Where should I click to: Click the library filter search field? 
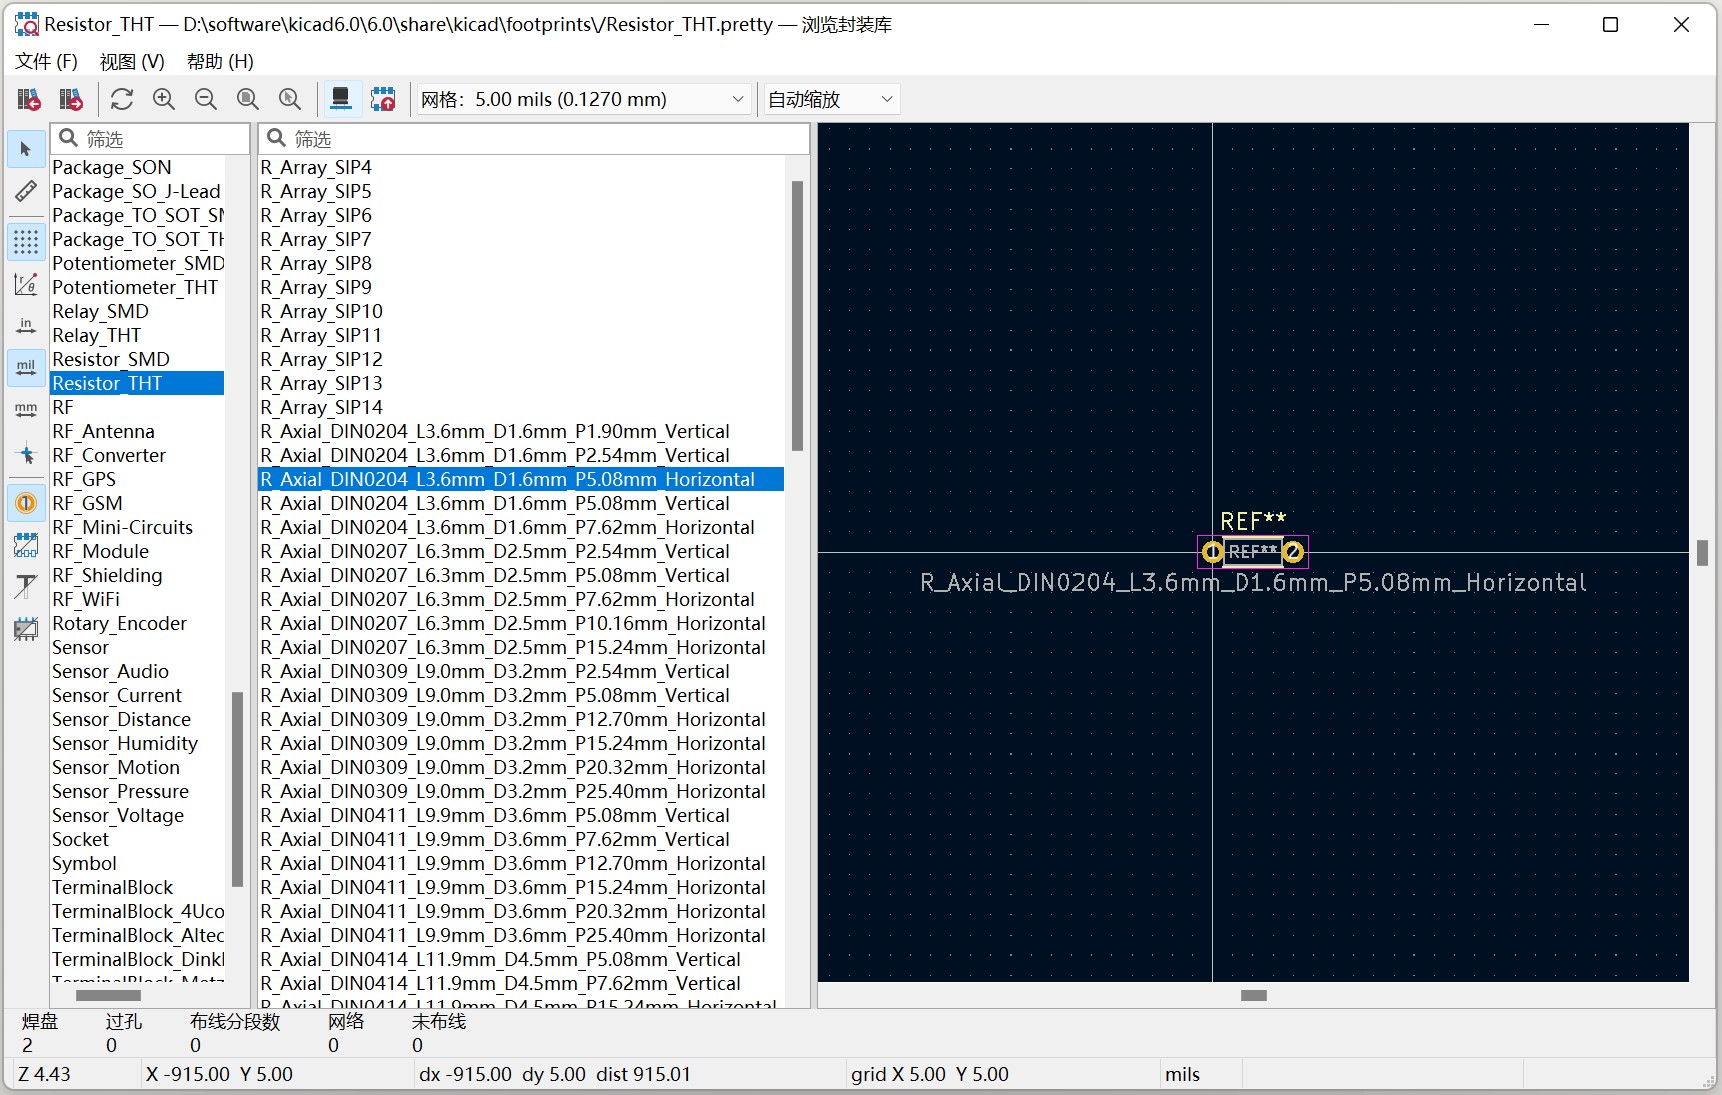point(150,138)
